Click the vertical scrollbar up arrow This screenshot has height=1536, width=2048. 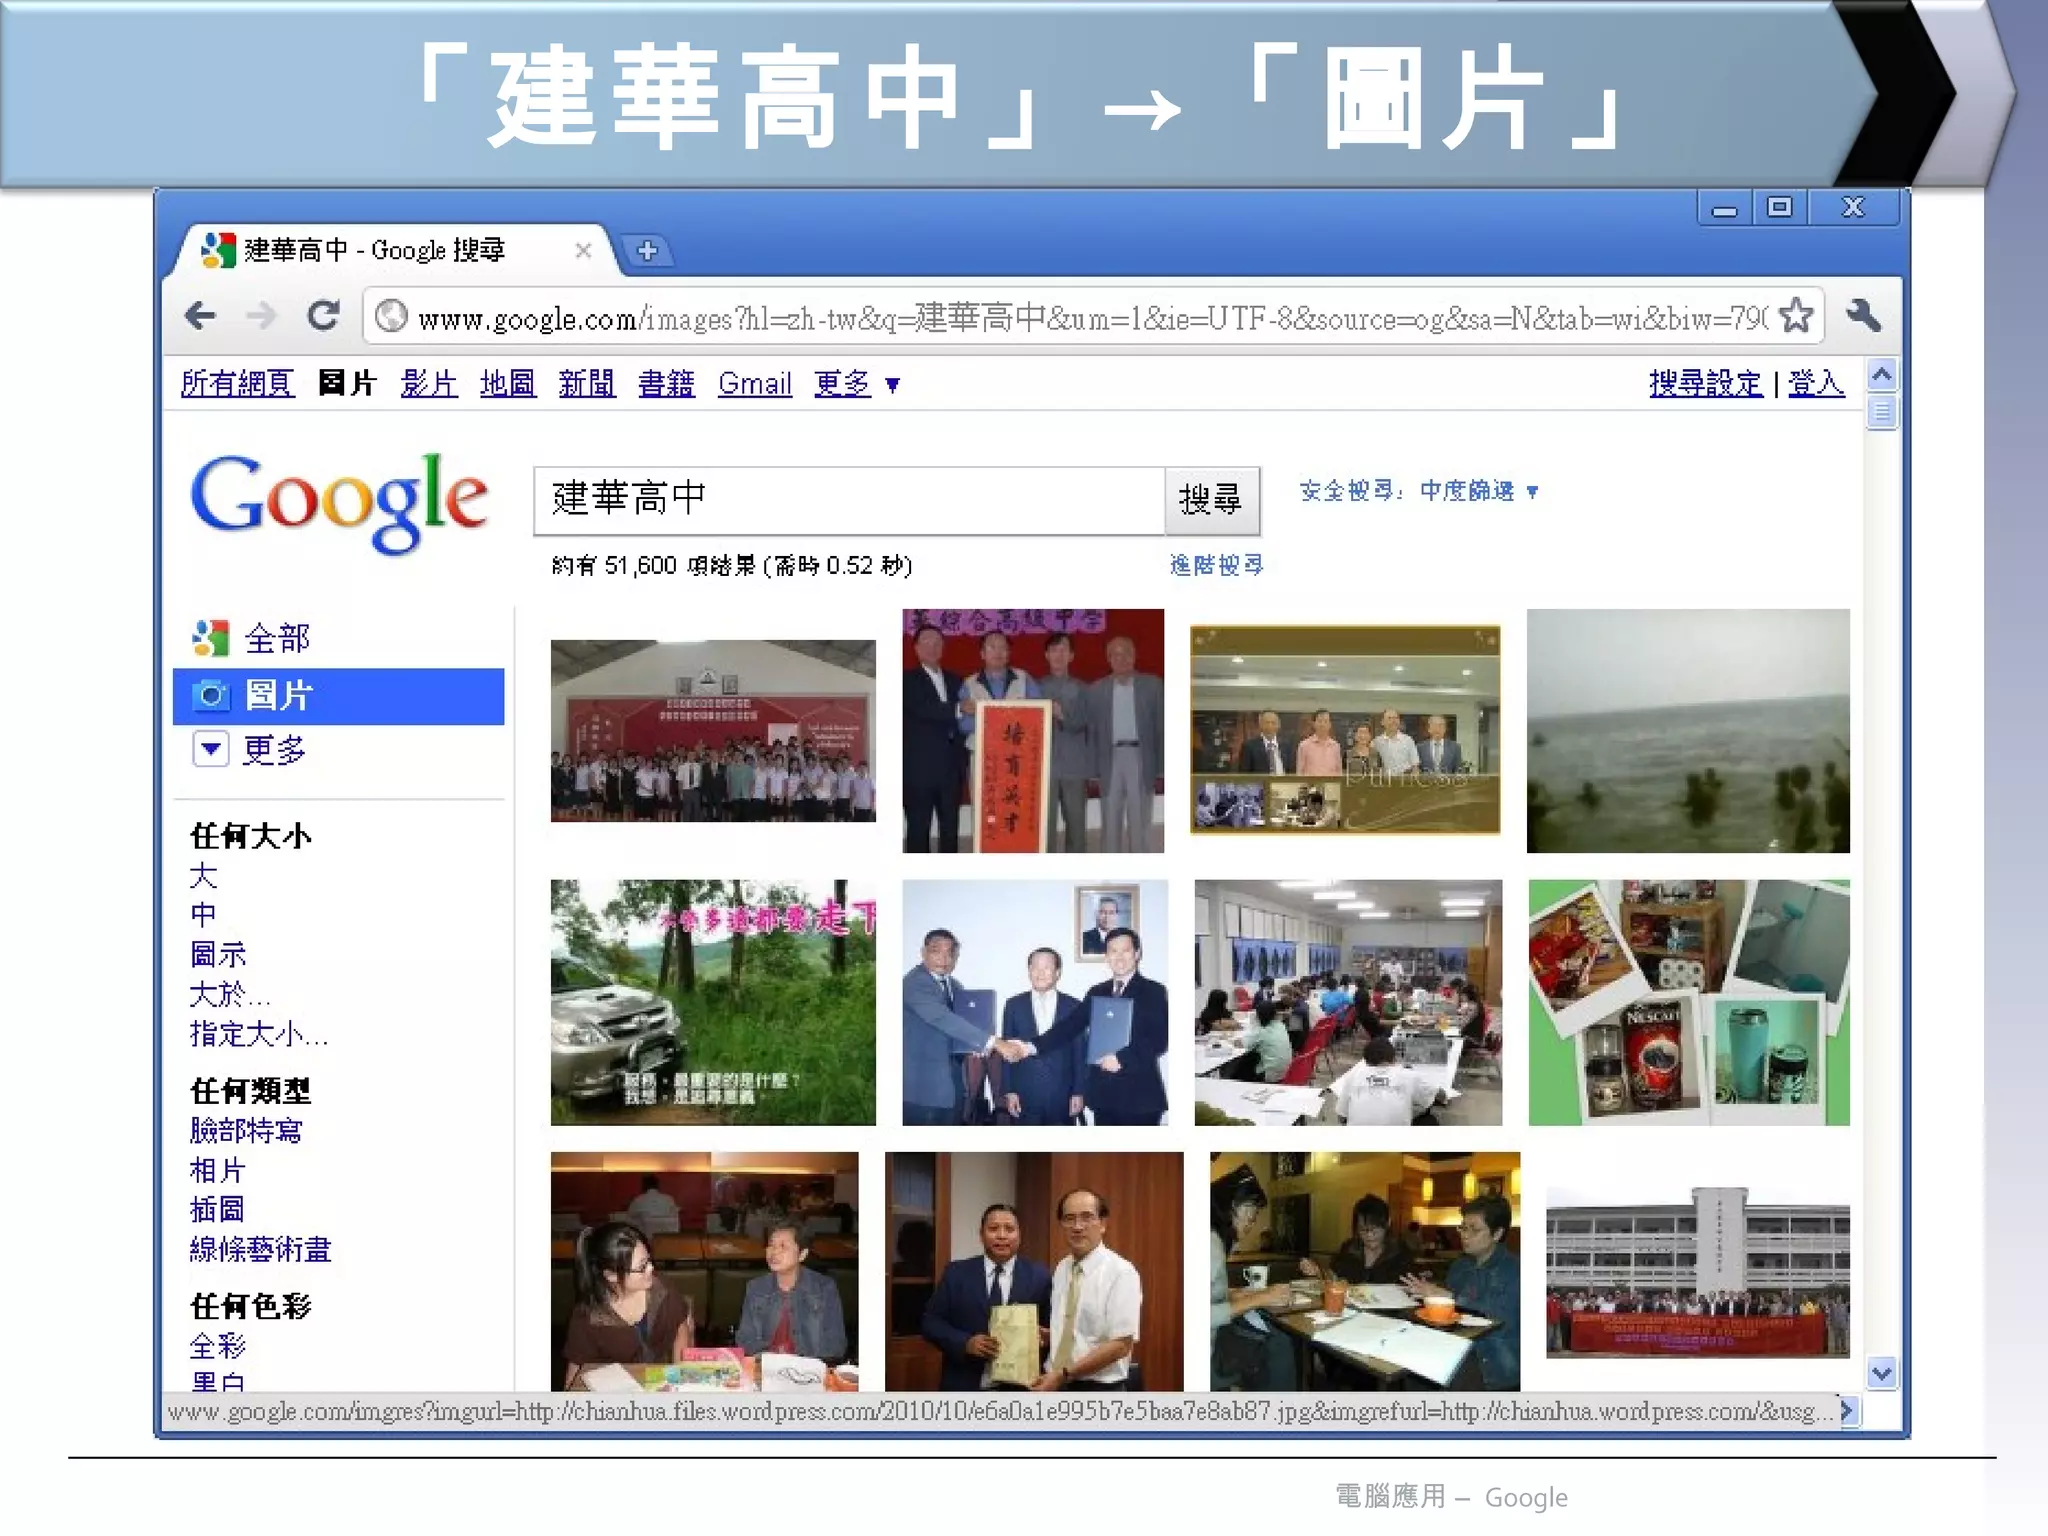[1882, 376]
